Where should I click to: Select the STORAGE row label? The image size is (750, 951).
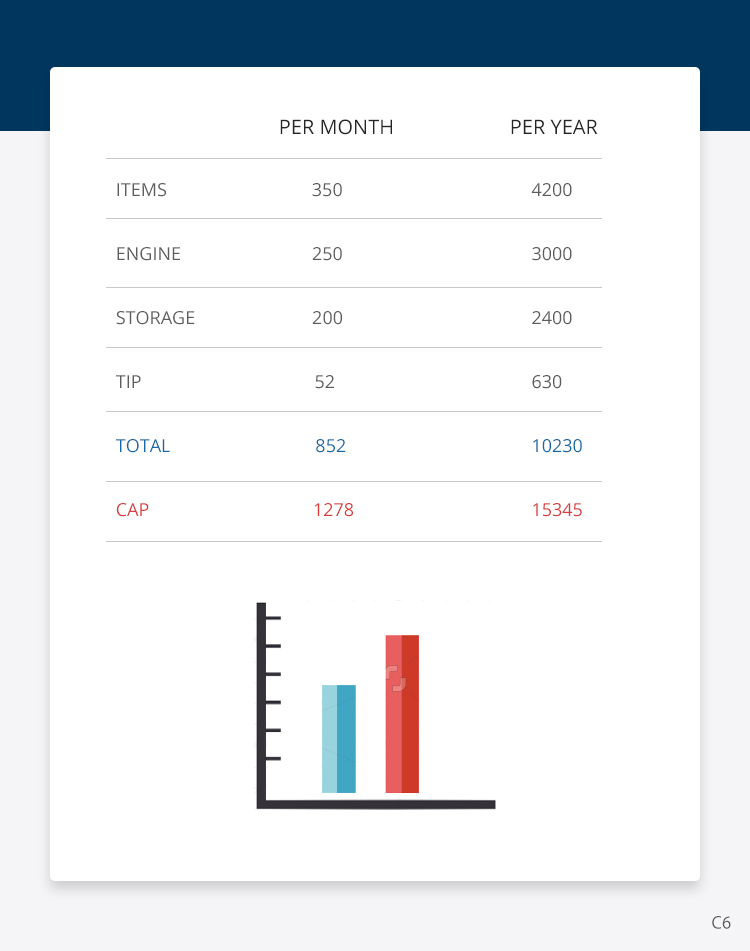(155, 318)
